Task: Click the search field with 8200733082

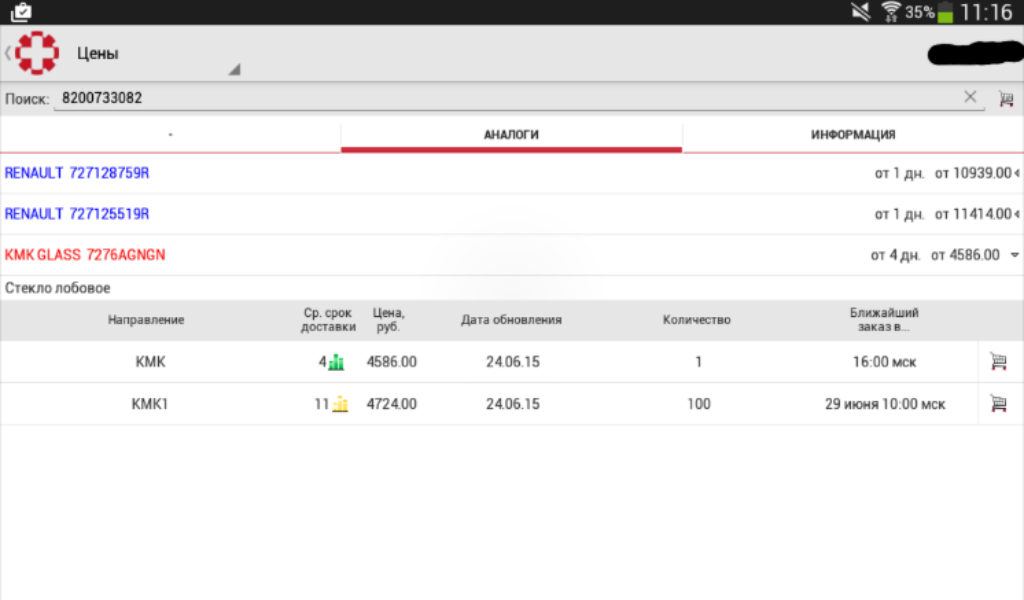Action: click(x=500, y=98)
